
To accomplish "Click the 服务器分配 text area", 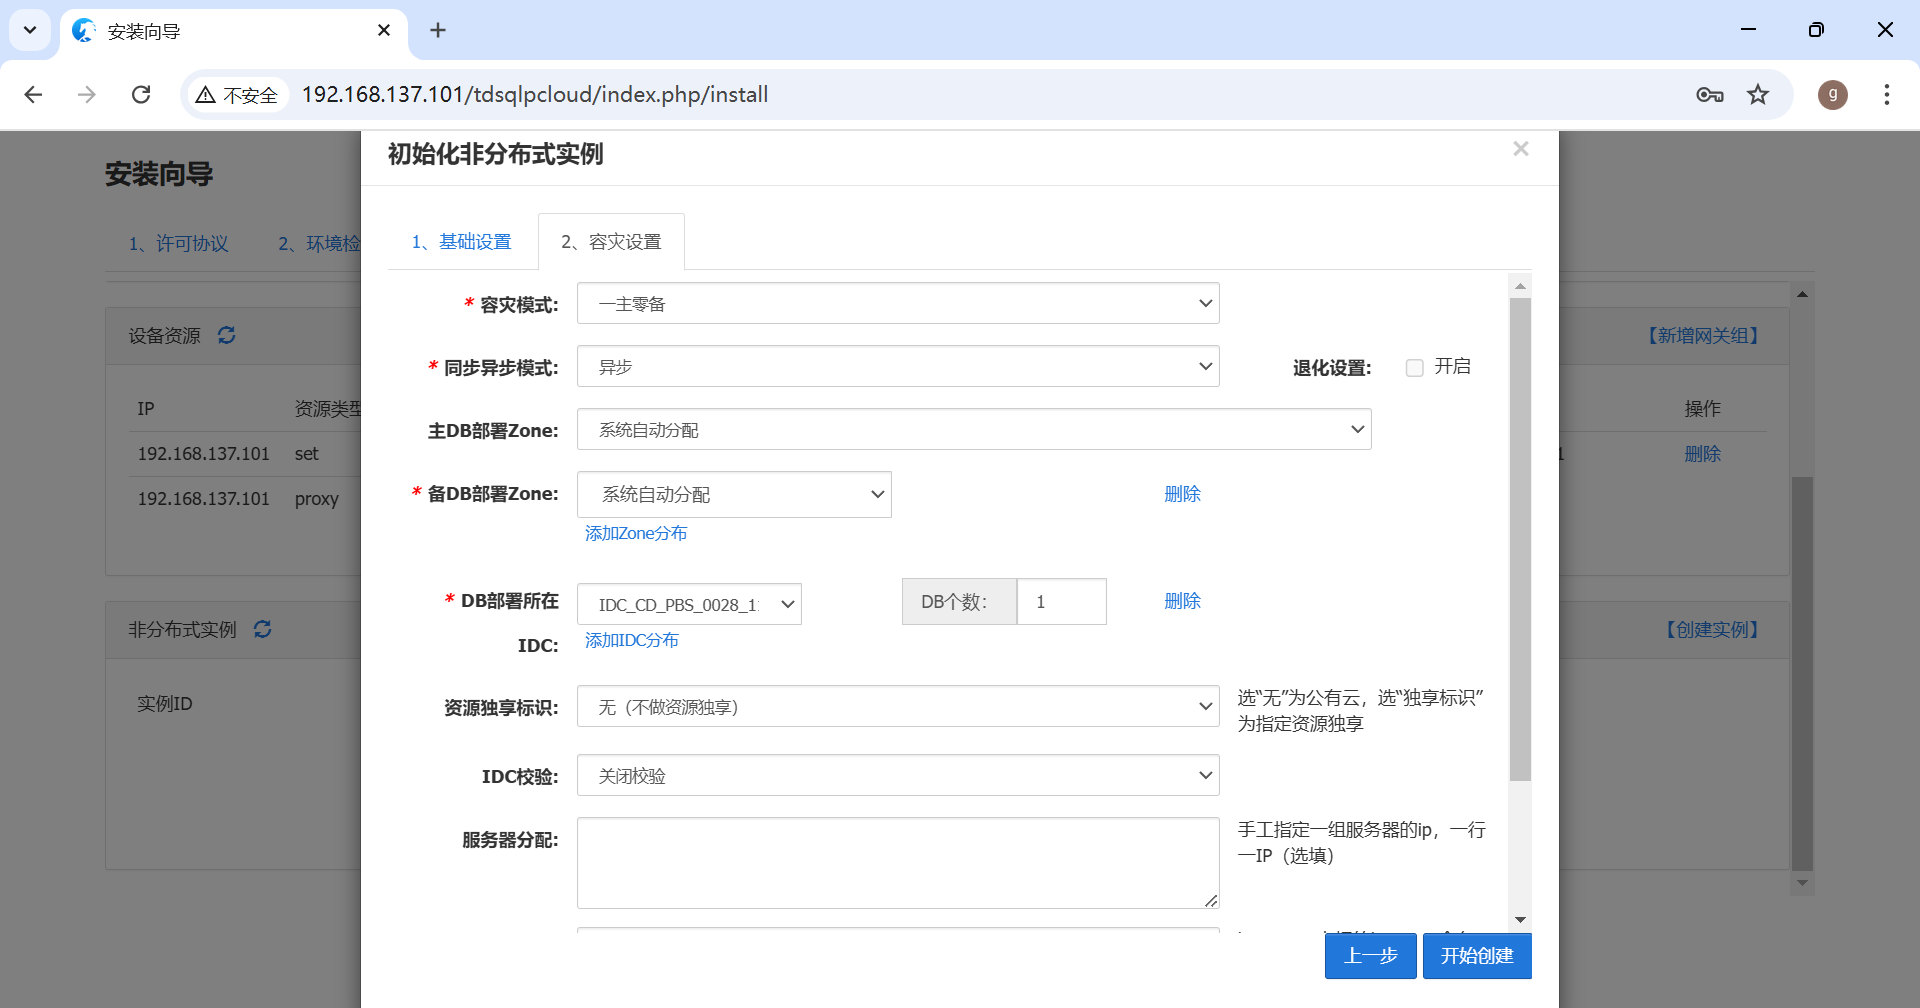I will click(898, 863).
